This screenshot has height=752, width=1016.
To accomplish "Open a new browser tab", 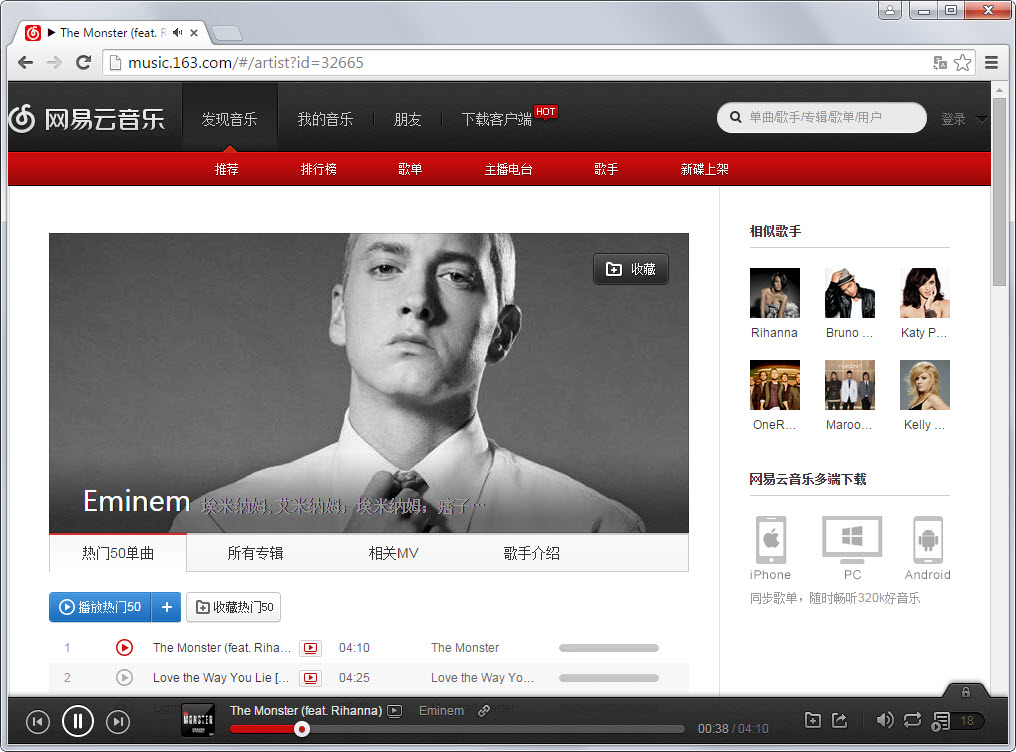I will click(x=227, y=33).
